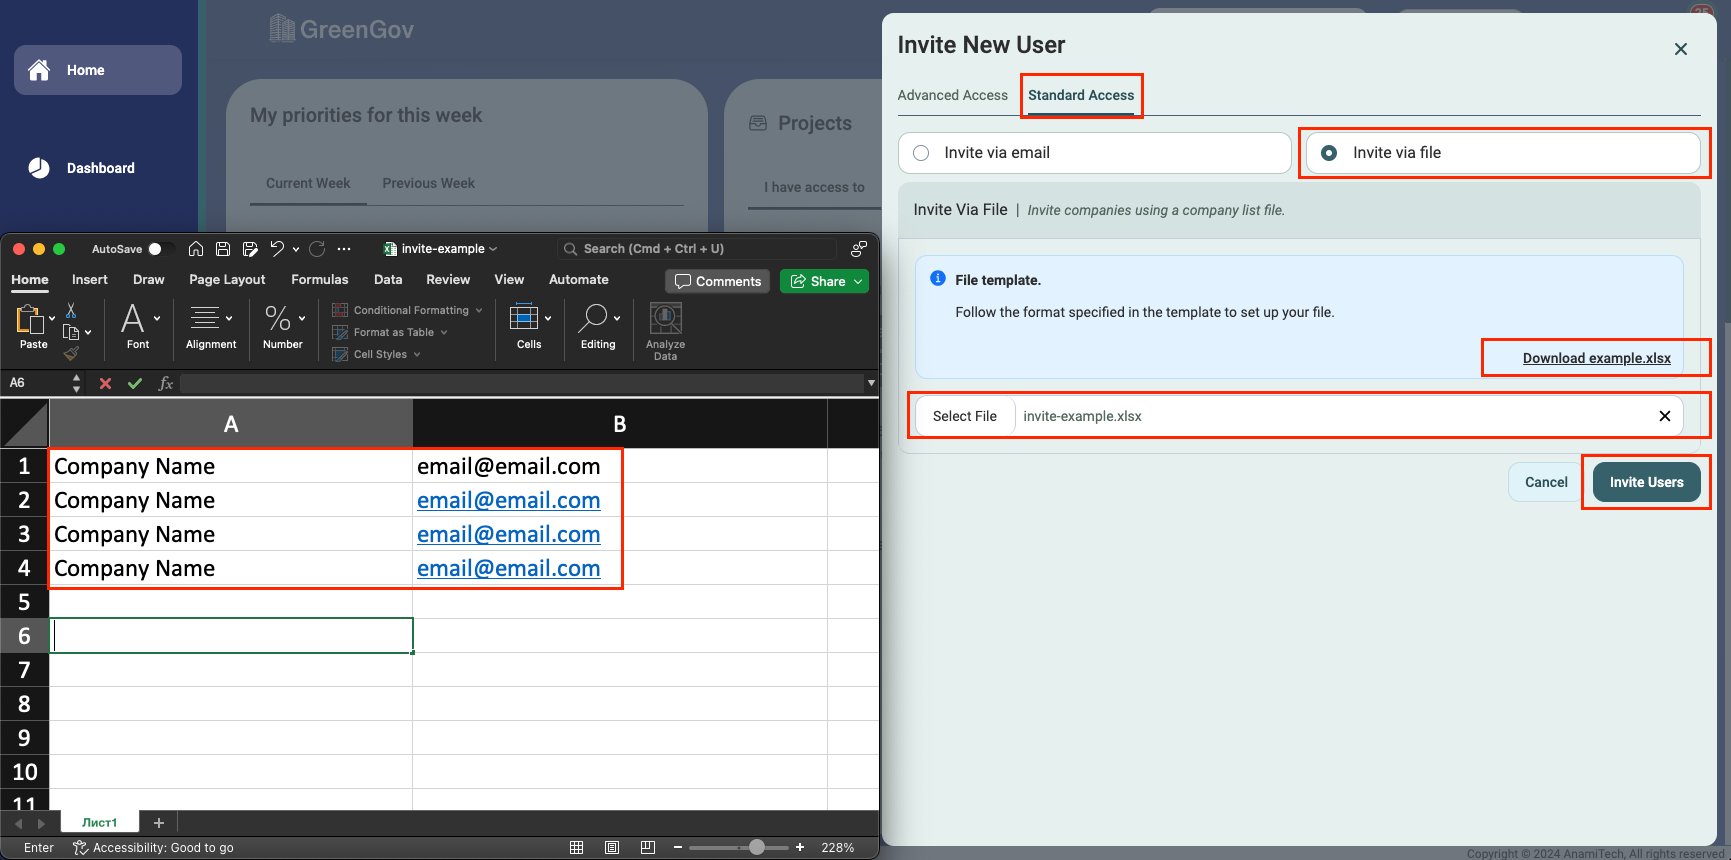Click the Save As icon with pencil
1731x860 pixels.
coord(250,249)
